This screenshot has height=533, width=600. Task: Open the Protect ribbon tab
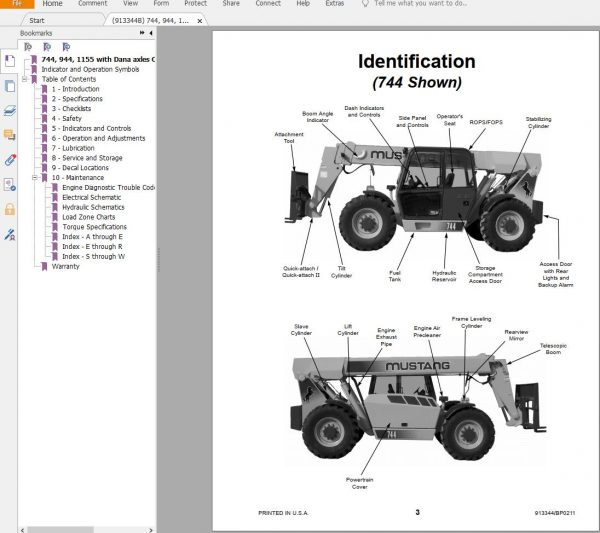coord(196,3)
